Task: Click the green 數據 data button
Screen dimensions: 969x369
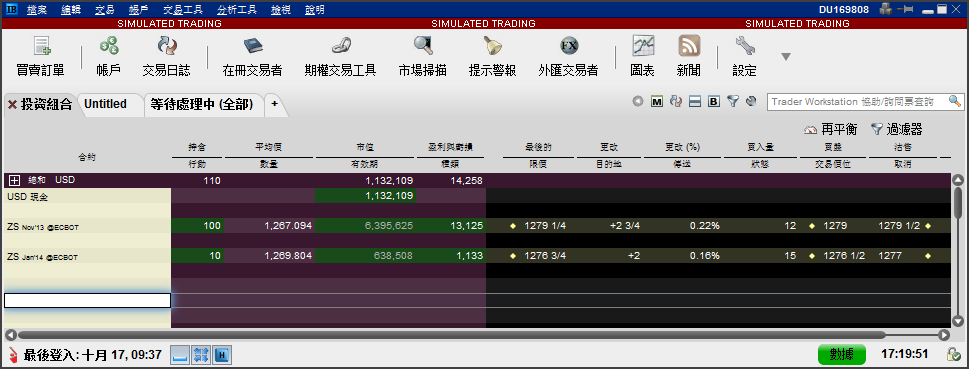Action: coord(842,354)
